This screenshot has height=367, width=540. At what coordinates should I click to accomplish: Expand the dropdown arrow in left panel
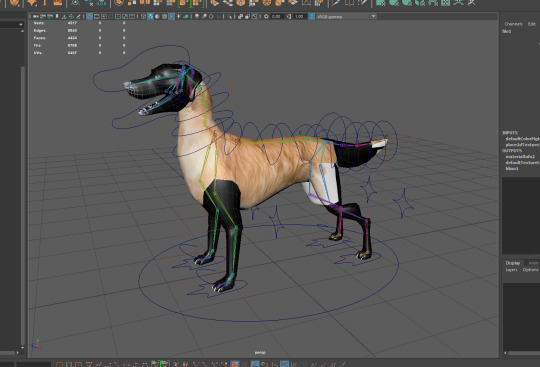[21, 24]
